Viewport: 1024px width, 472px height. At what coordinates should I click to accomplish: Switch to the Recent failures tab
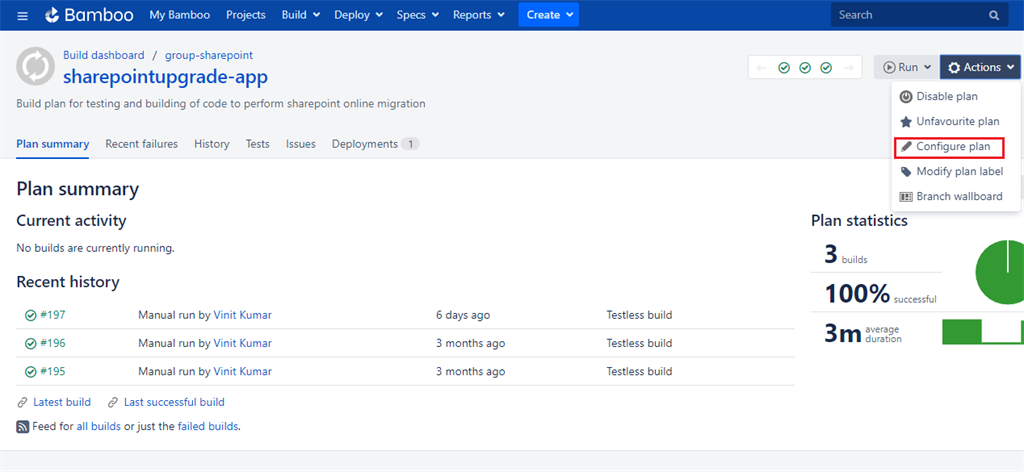(x=142, y=144)
